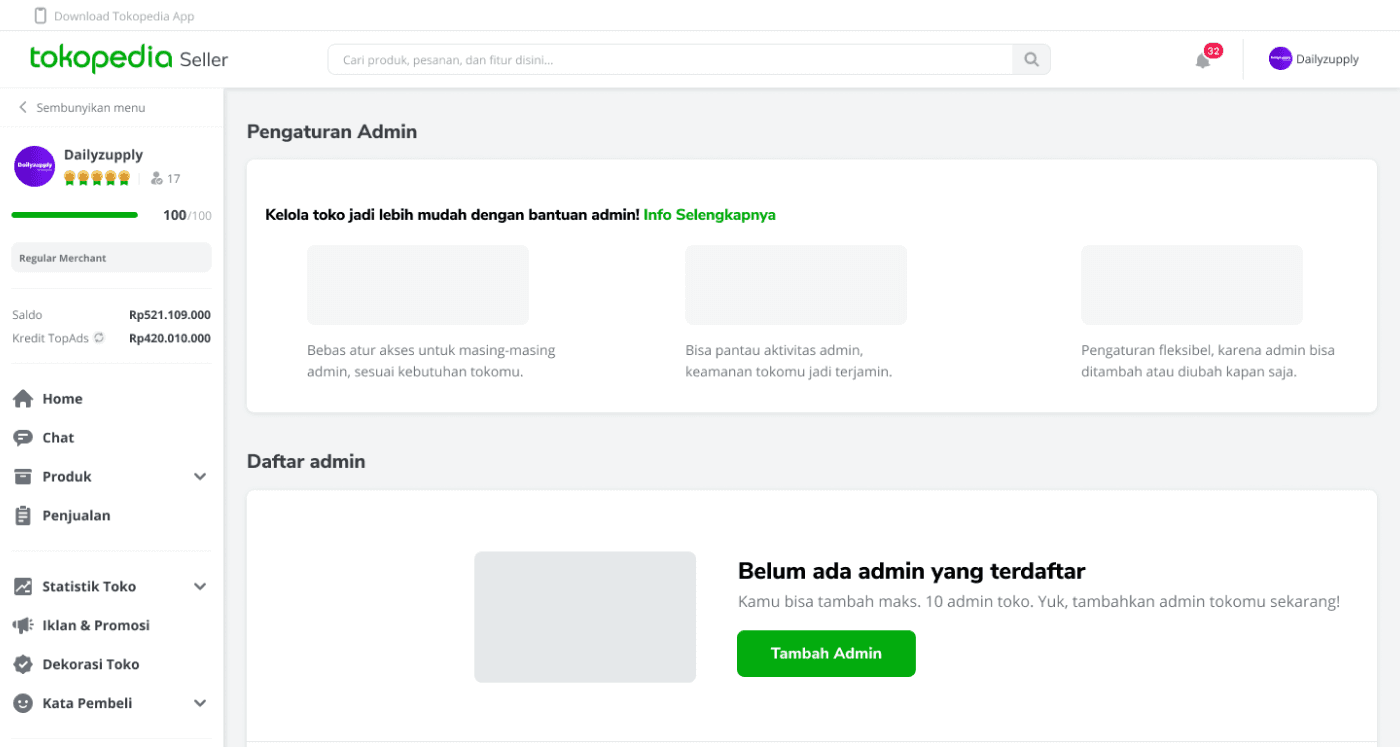The image size is (1400, 747).
Task: Open the Info Selengkapnya link
Action: pyautogui.click(x=709, y=215)
